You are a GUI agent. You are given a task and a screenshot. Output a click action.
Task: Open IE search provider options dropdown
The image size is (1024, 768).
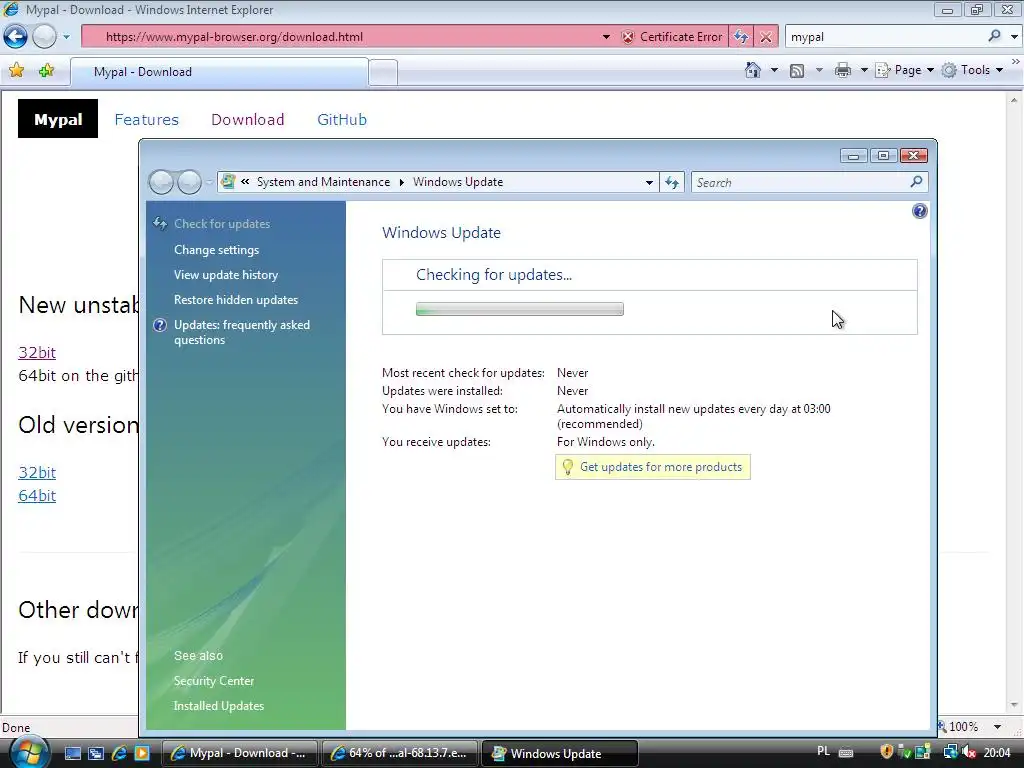click(x=1014, y=37)
